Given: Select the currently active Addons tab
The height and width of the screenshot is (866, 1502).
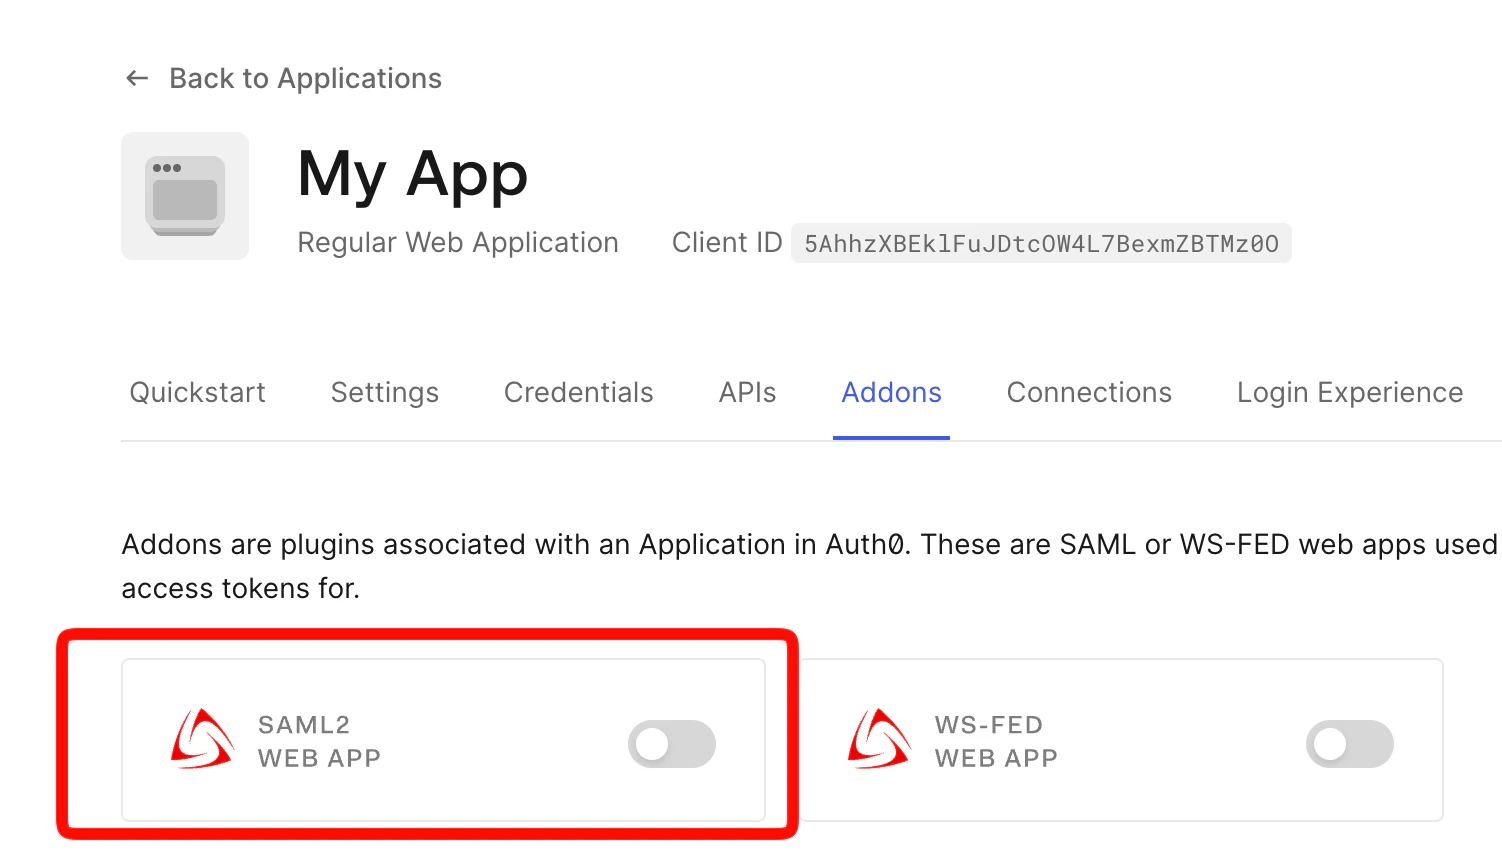Looking at the screenshot, I should [890, 392].
